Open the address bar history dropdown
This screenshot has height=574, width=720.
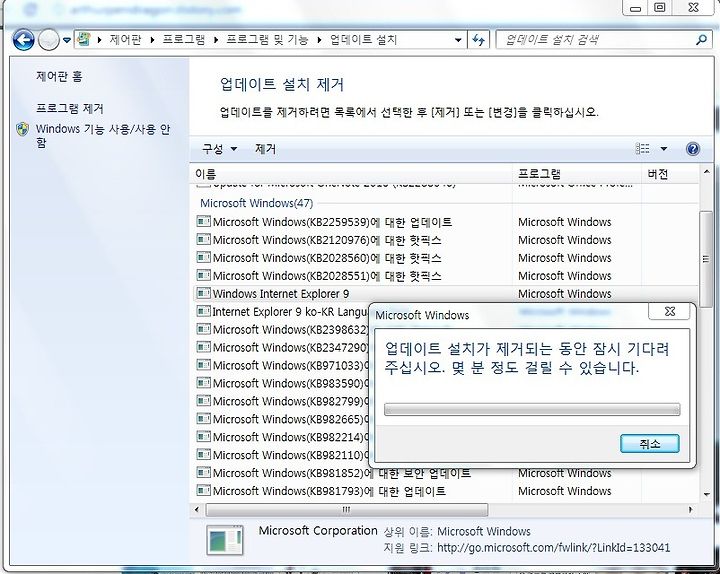pyautogui.click(x=458, y=40)
